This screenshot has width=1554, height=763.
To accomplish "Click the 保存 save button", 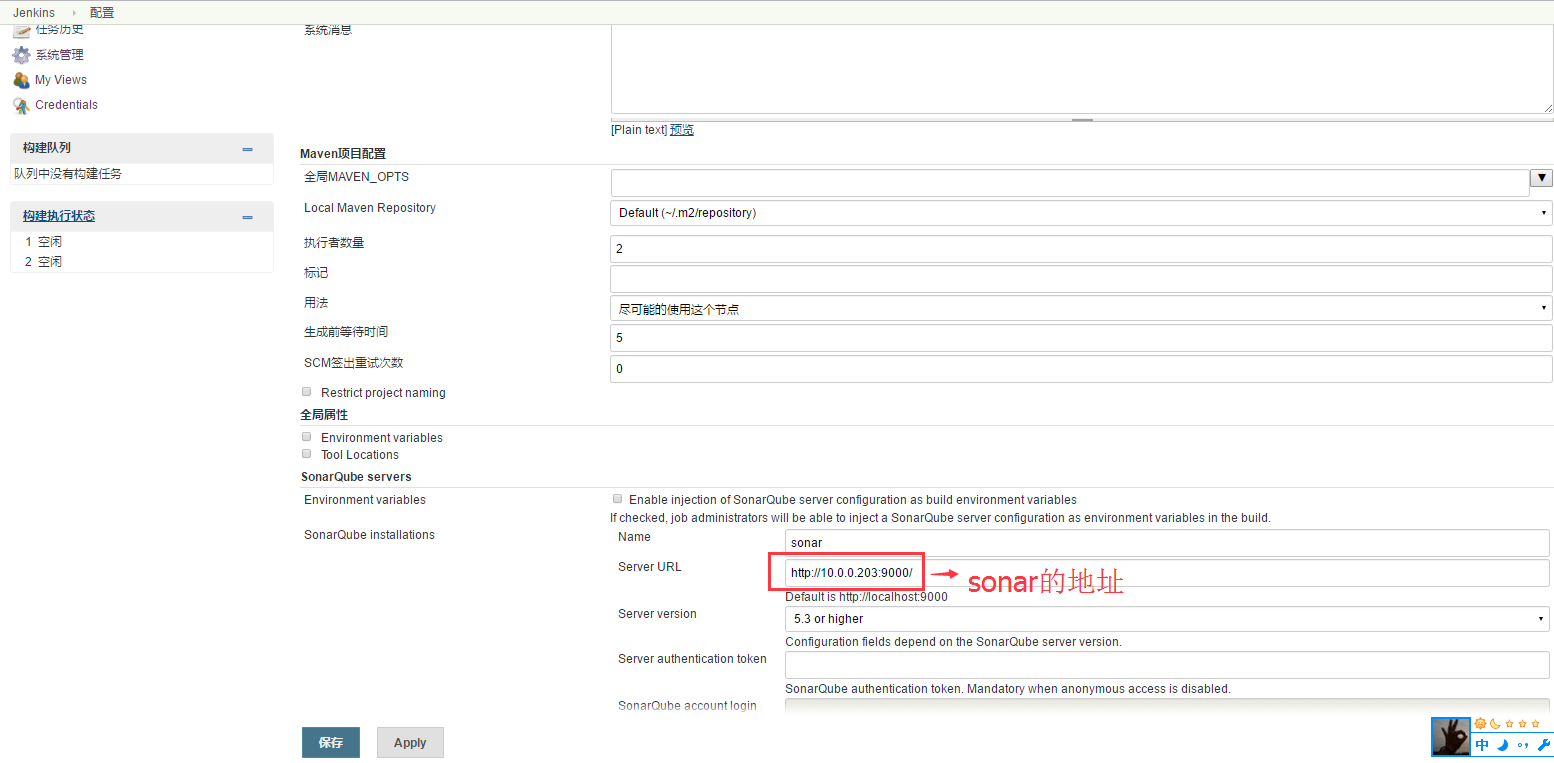I will click(x=331, y=742).
